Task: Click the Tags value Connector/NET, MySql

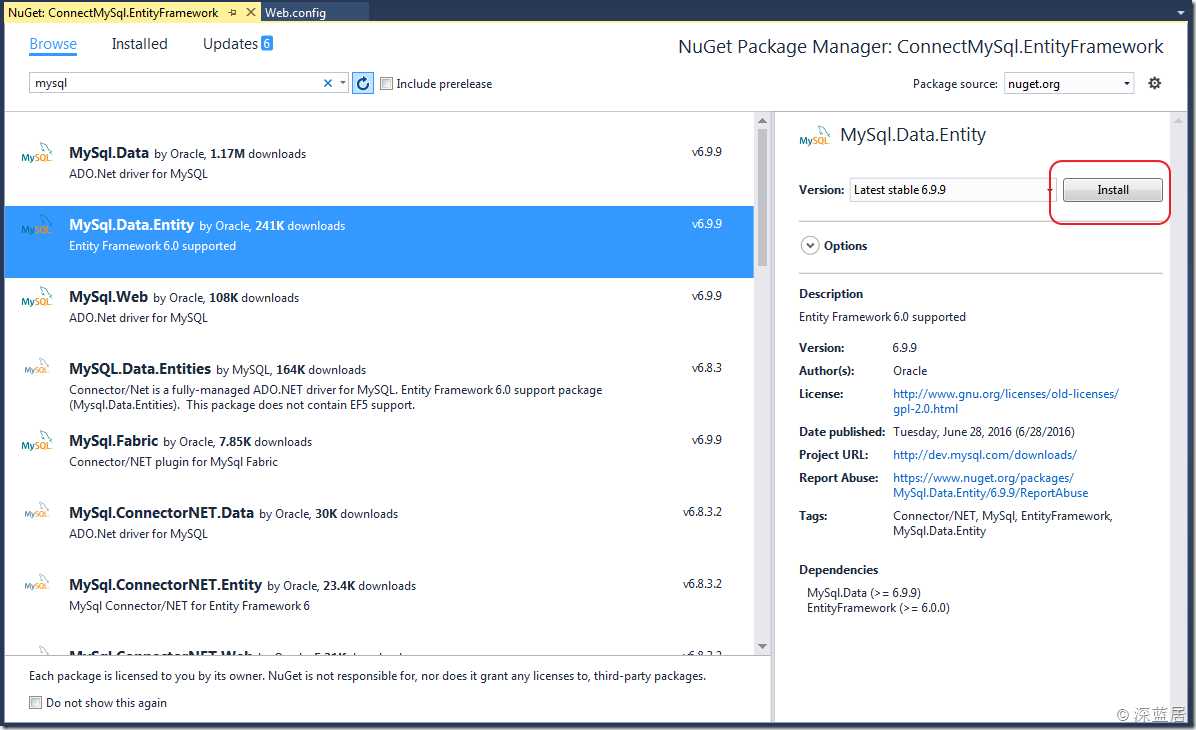Action: [x=1002, y=523]
